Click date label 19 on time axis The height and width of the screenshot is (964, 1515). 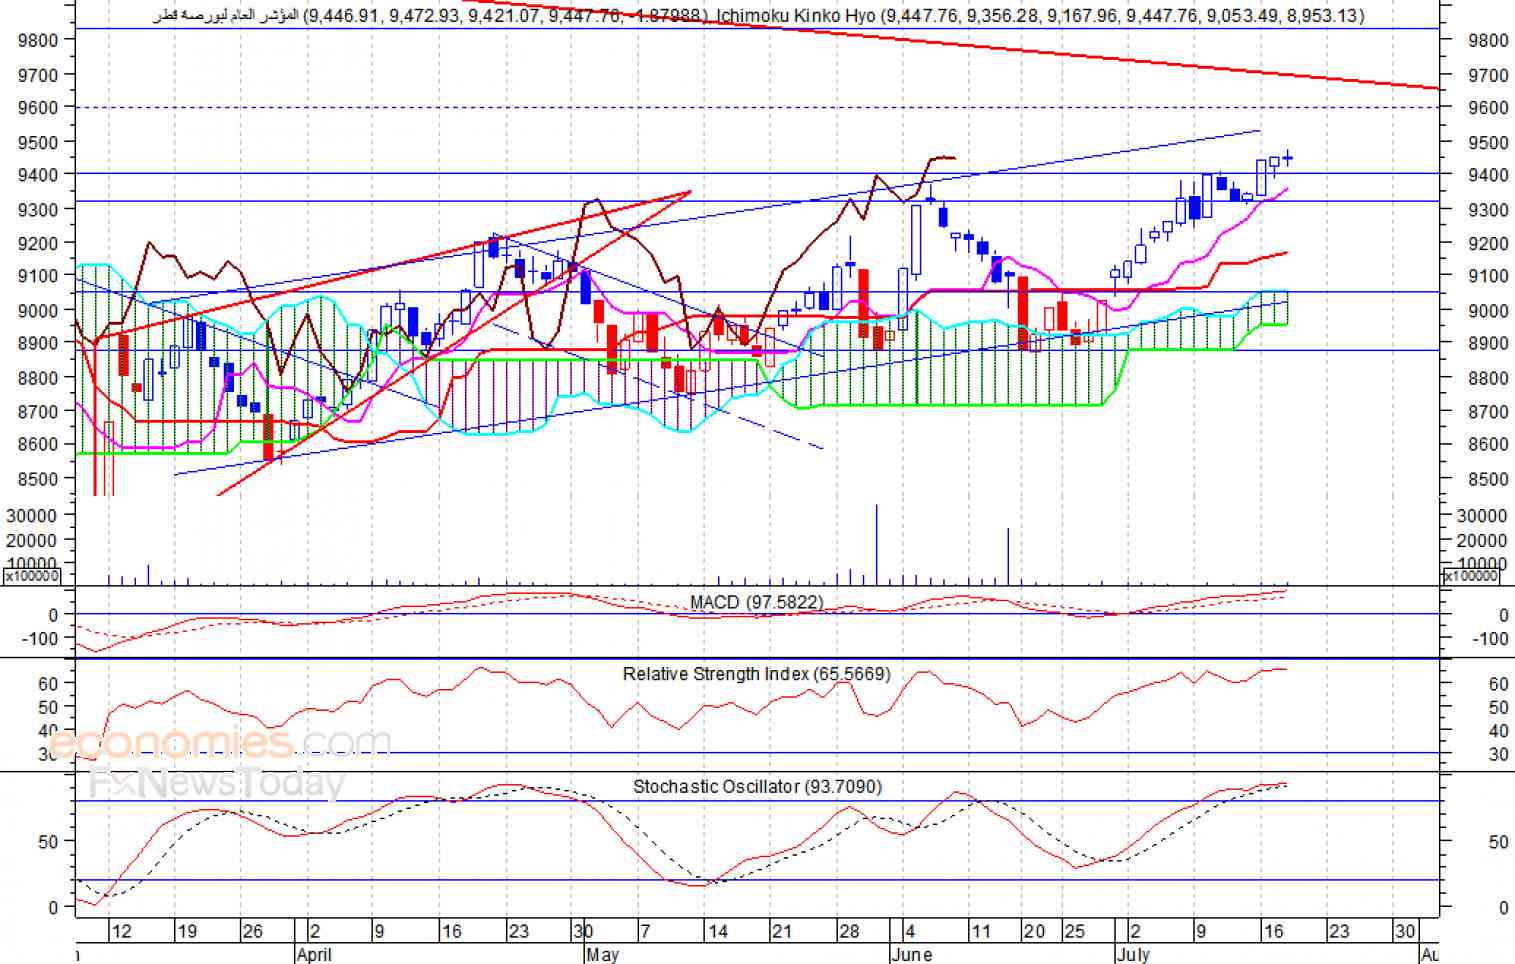(x=187, y=931)
